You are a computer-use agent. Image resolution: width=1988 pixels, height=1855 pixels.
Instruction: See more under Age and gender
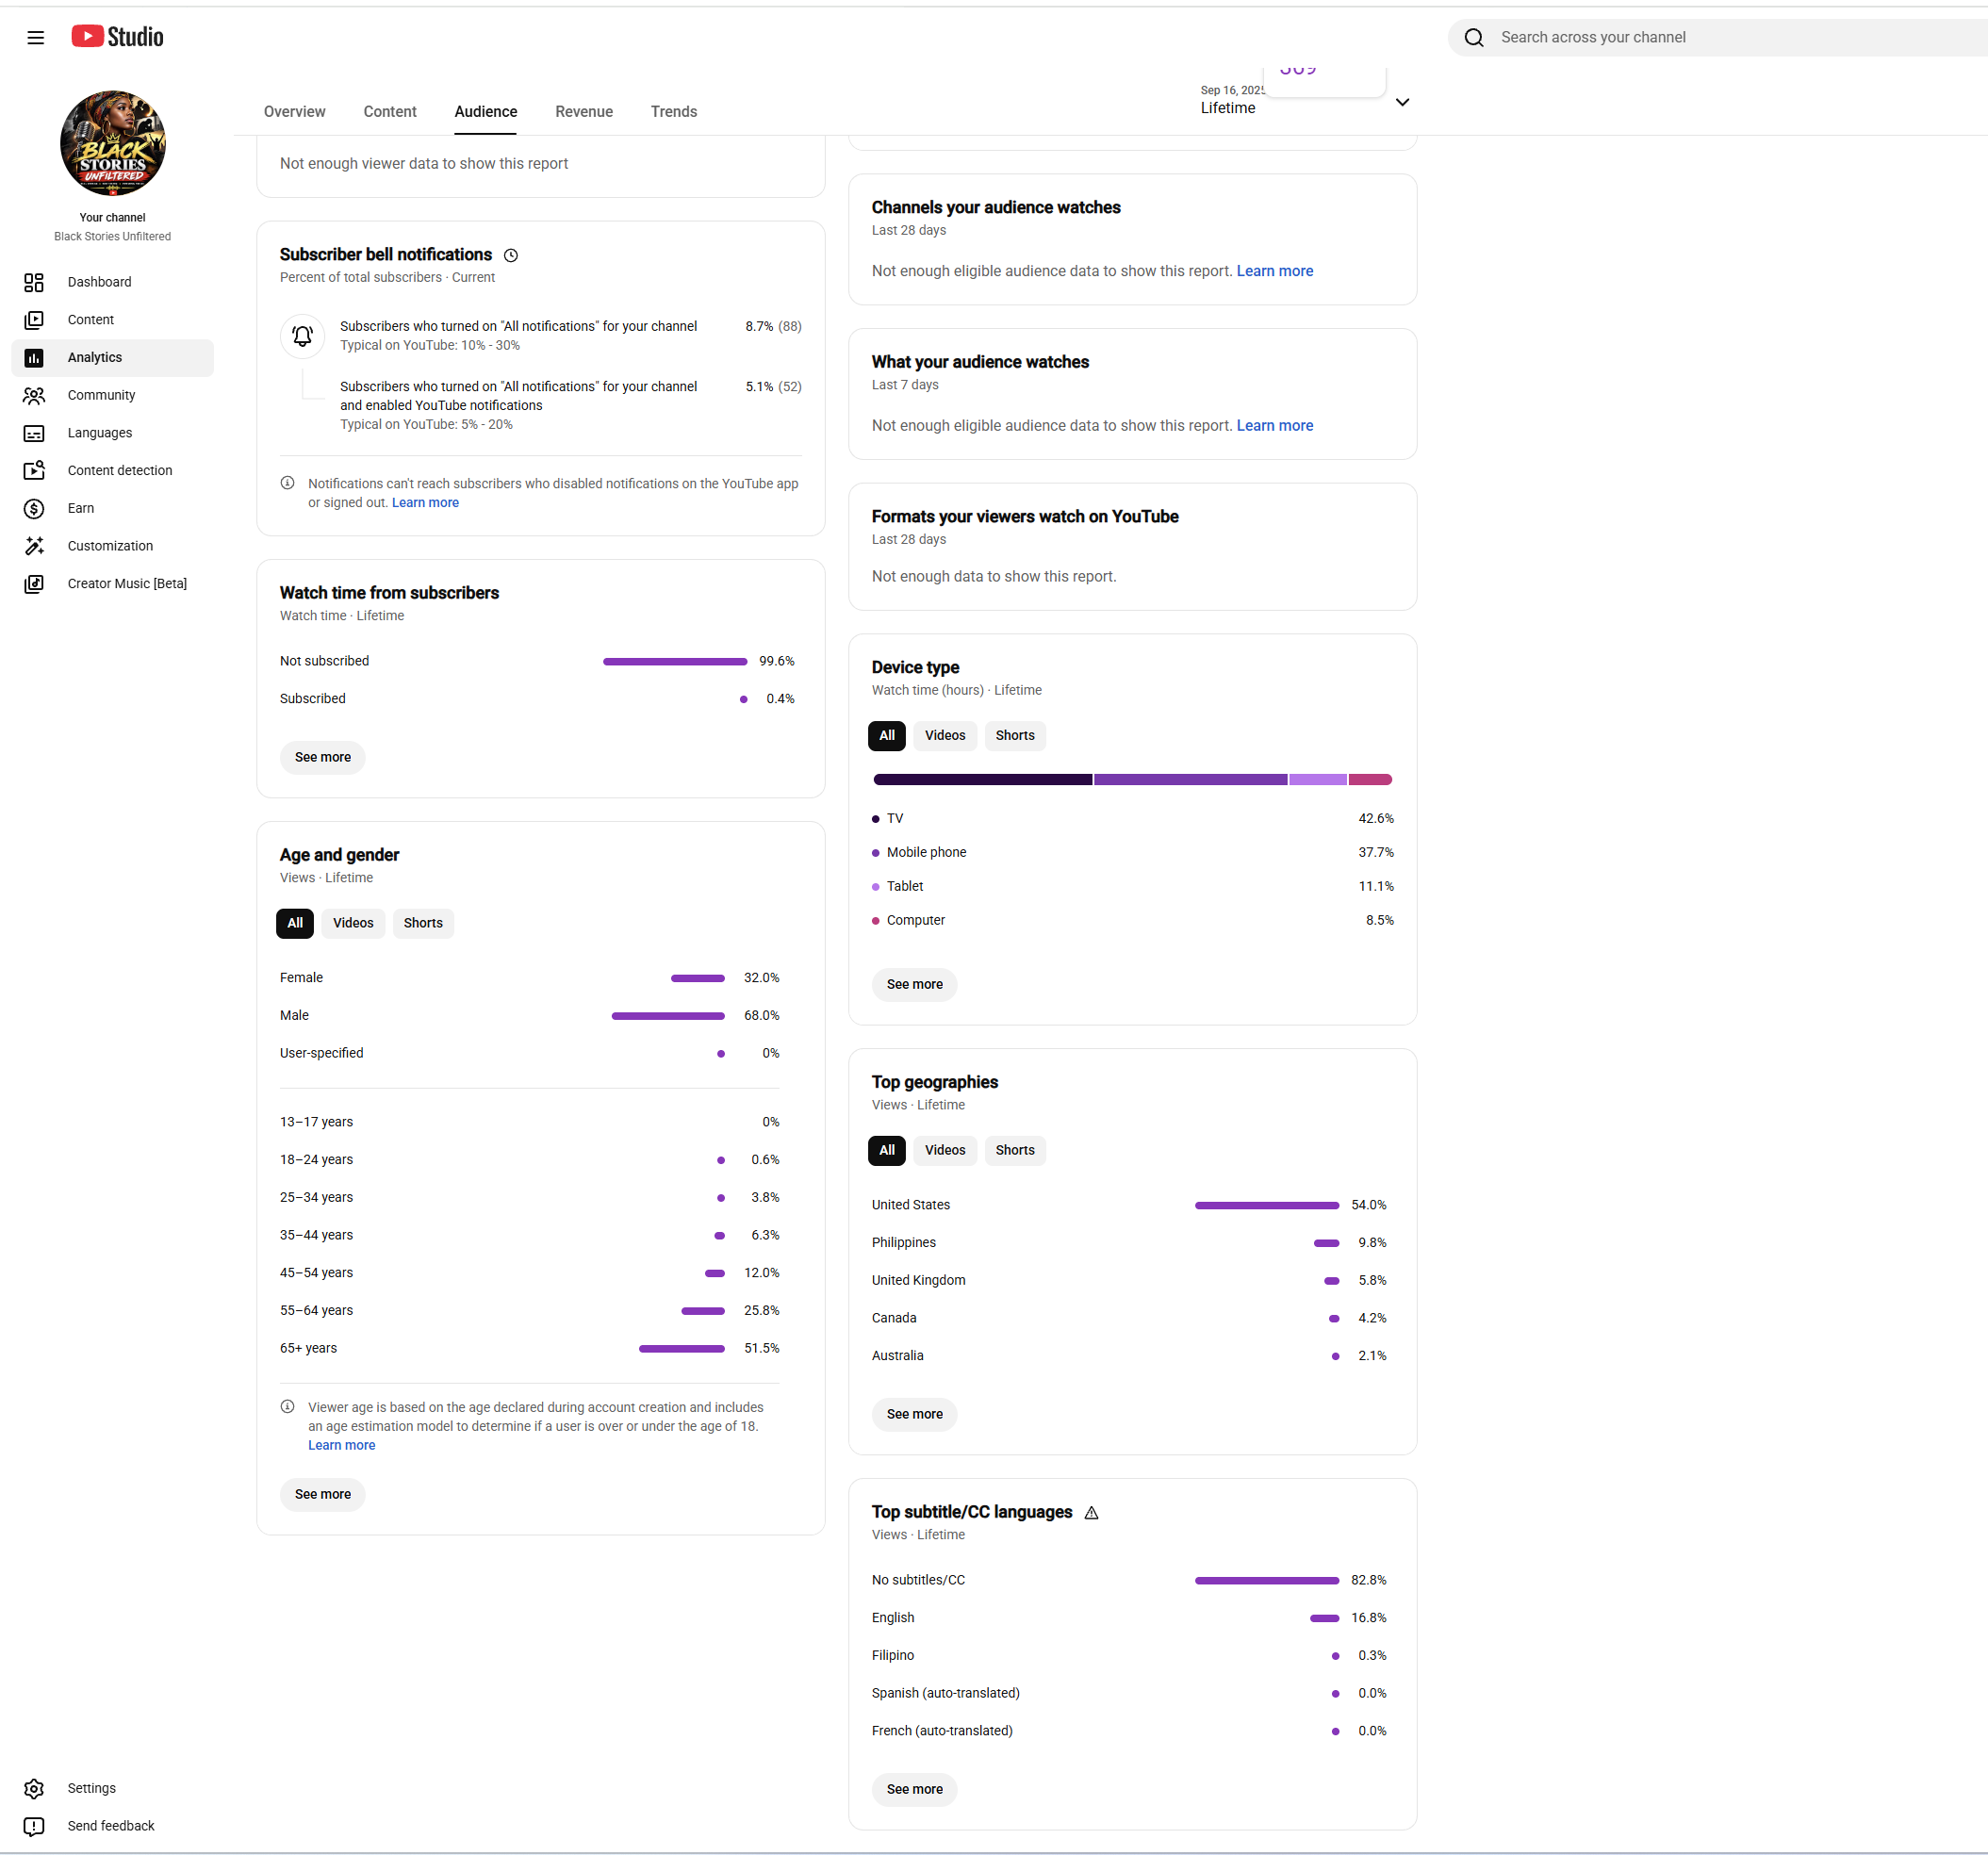pyautogui.click(x=322, y=1493)
